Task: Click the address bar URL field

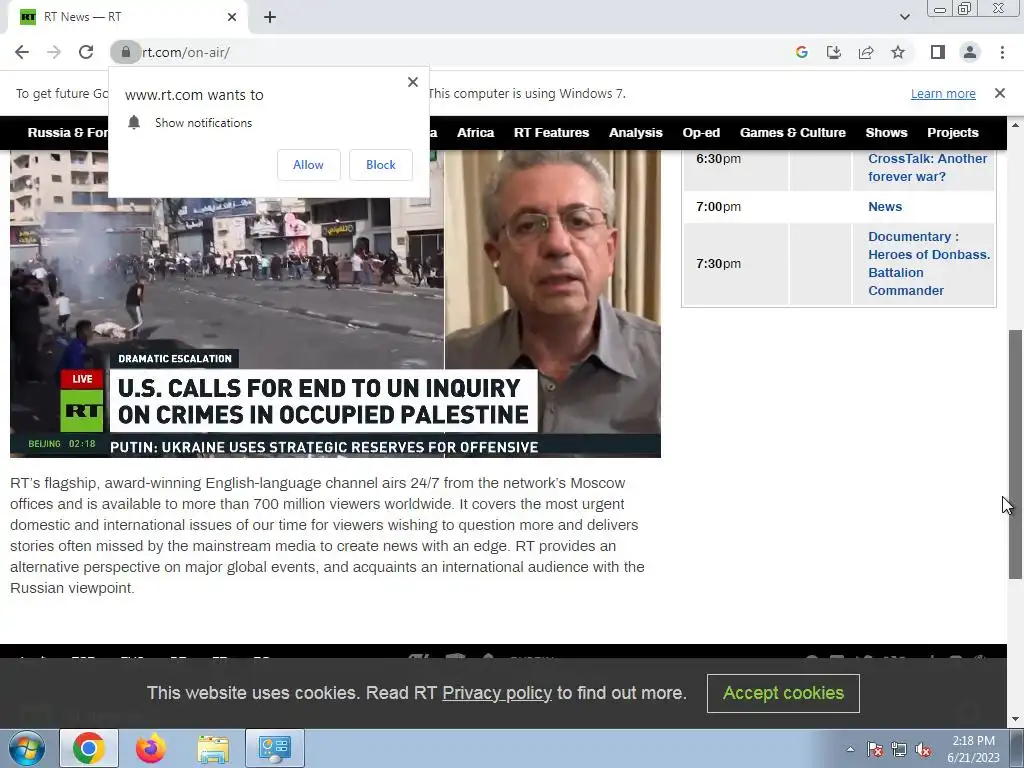Action: click(457, 52)
